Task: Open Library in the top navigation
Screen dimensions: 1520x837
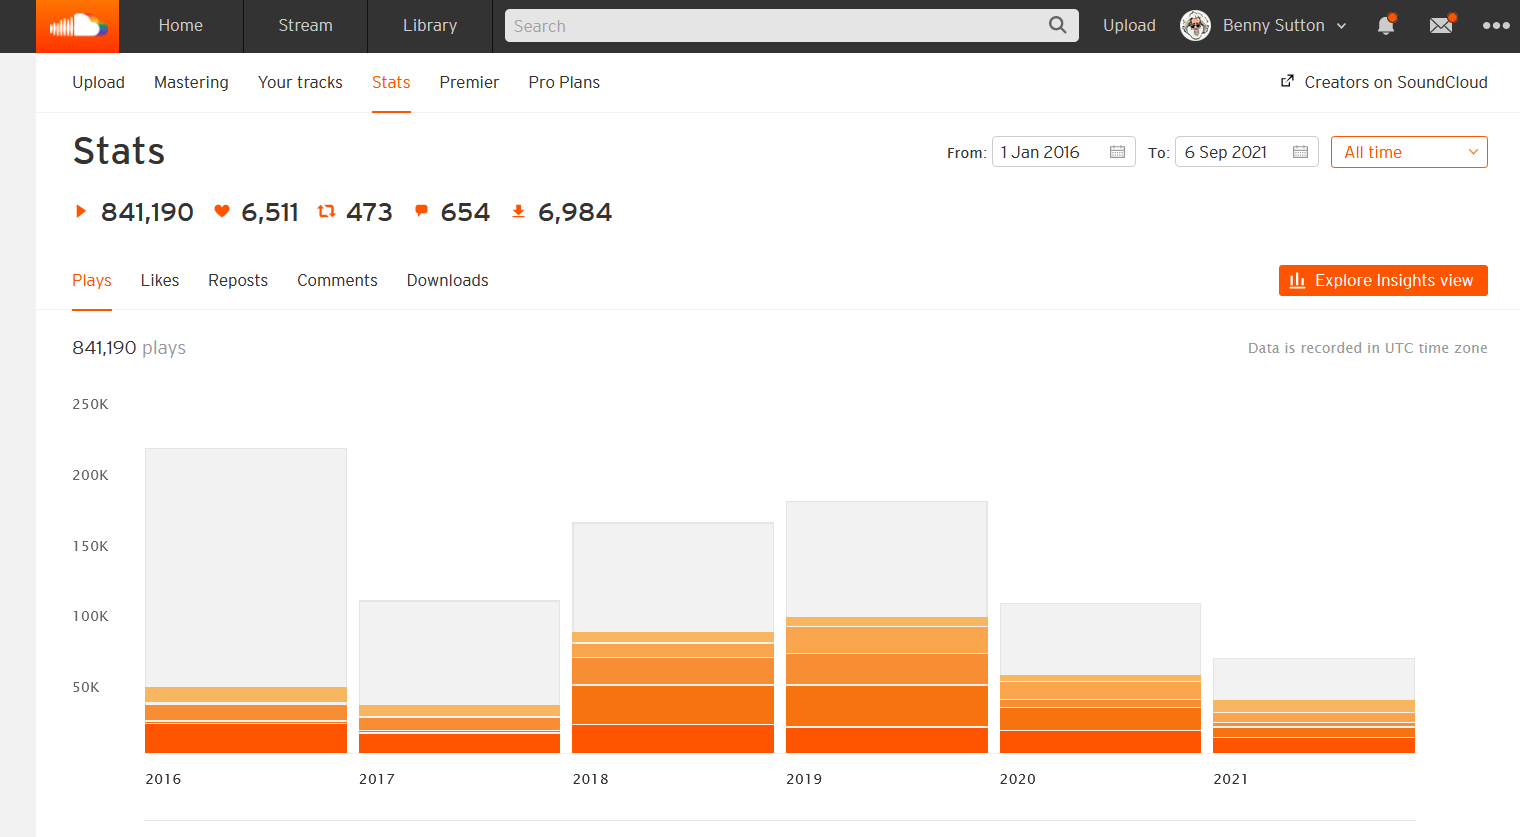Action: click(430, 26)
